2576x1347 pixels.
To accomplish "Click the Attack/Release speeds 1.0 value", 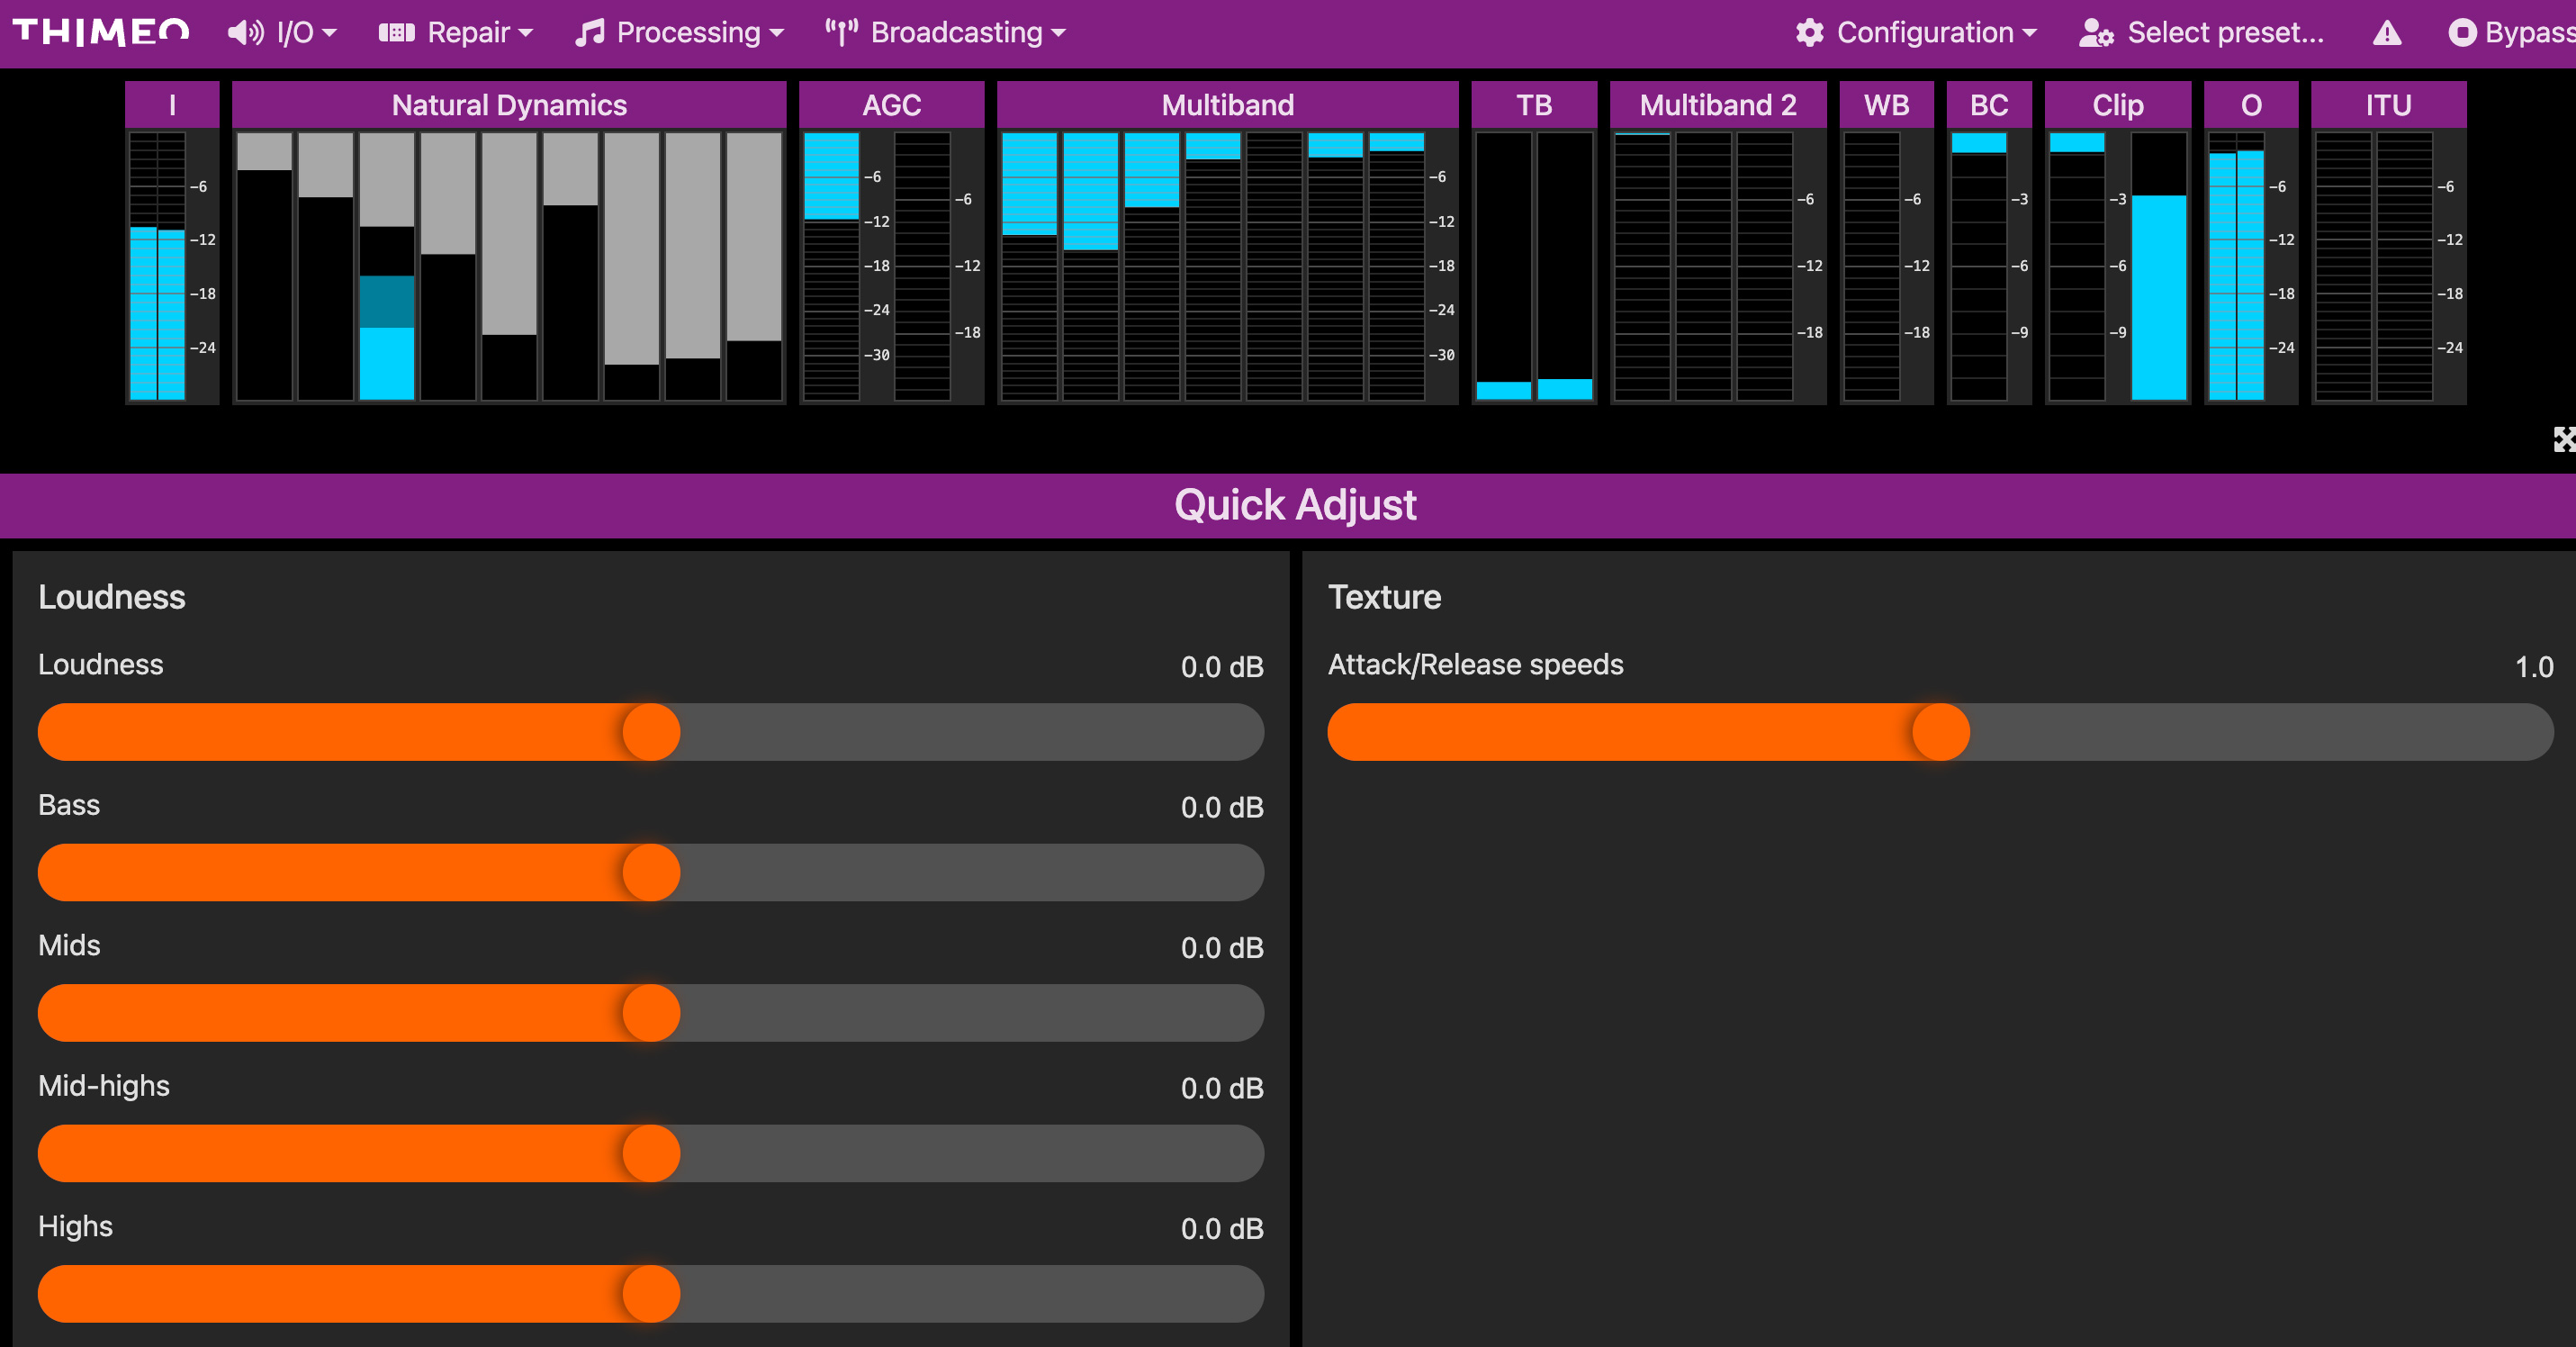I will (2533, 667).
